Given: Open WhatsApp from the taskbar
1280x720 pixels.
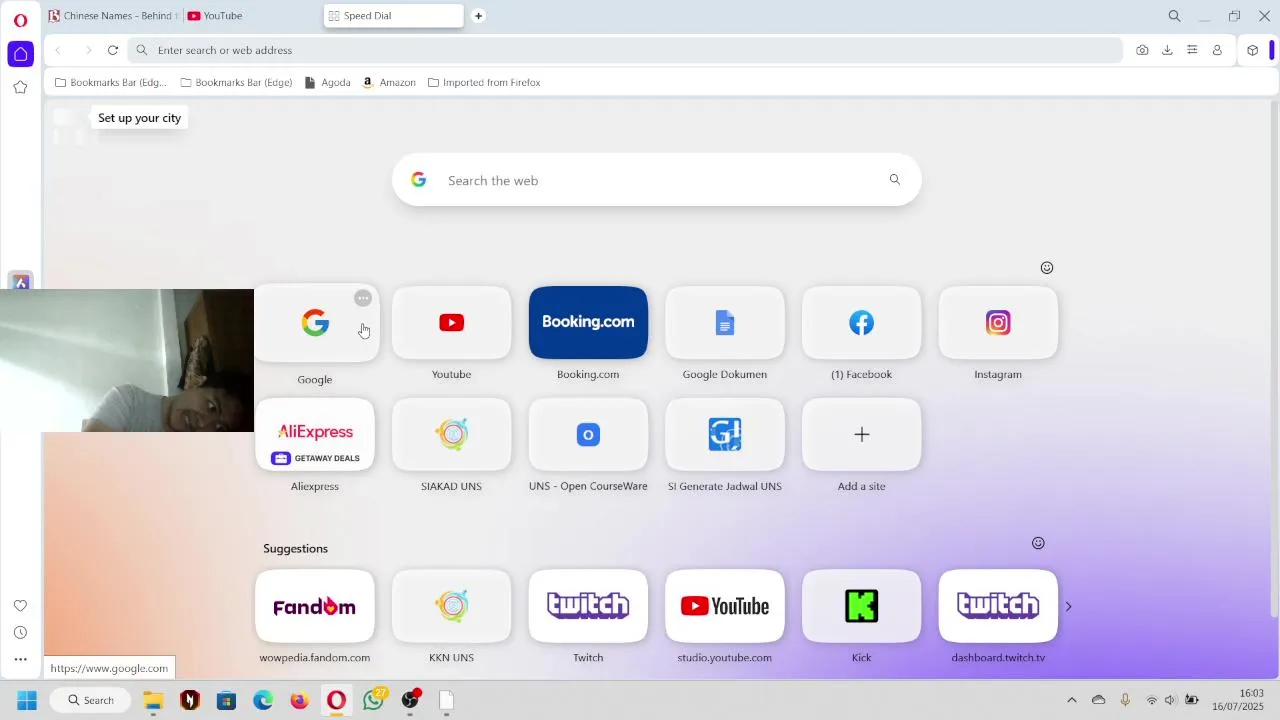Looking at the screenshot, I should [373, 700].
